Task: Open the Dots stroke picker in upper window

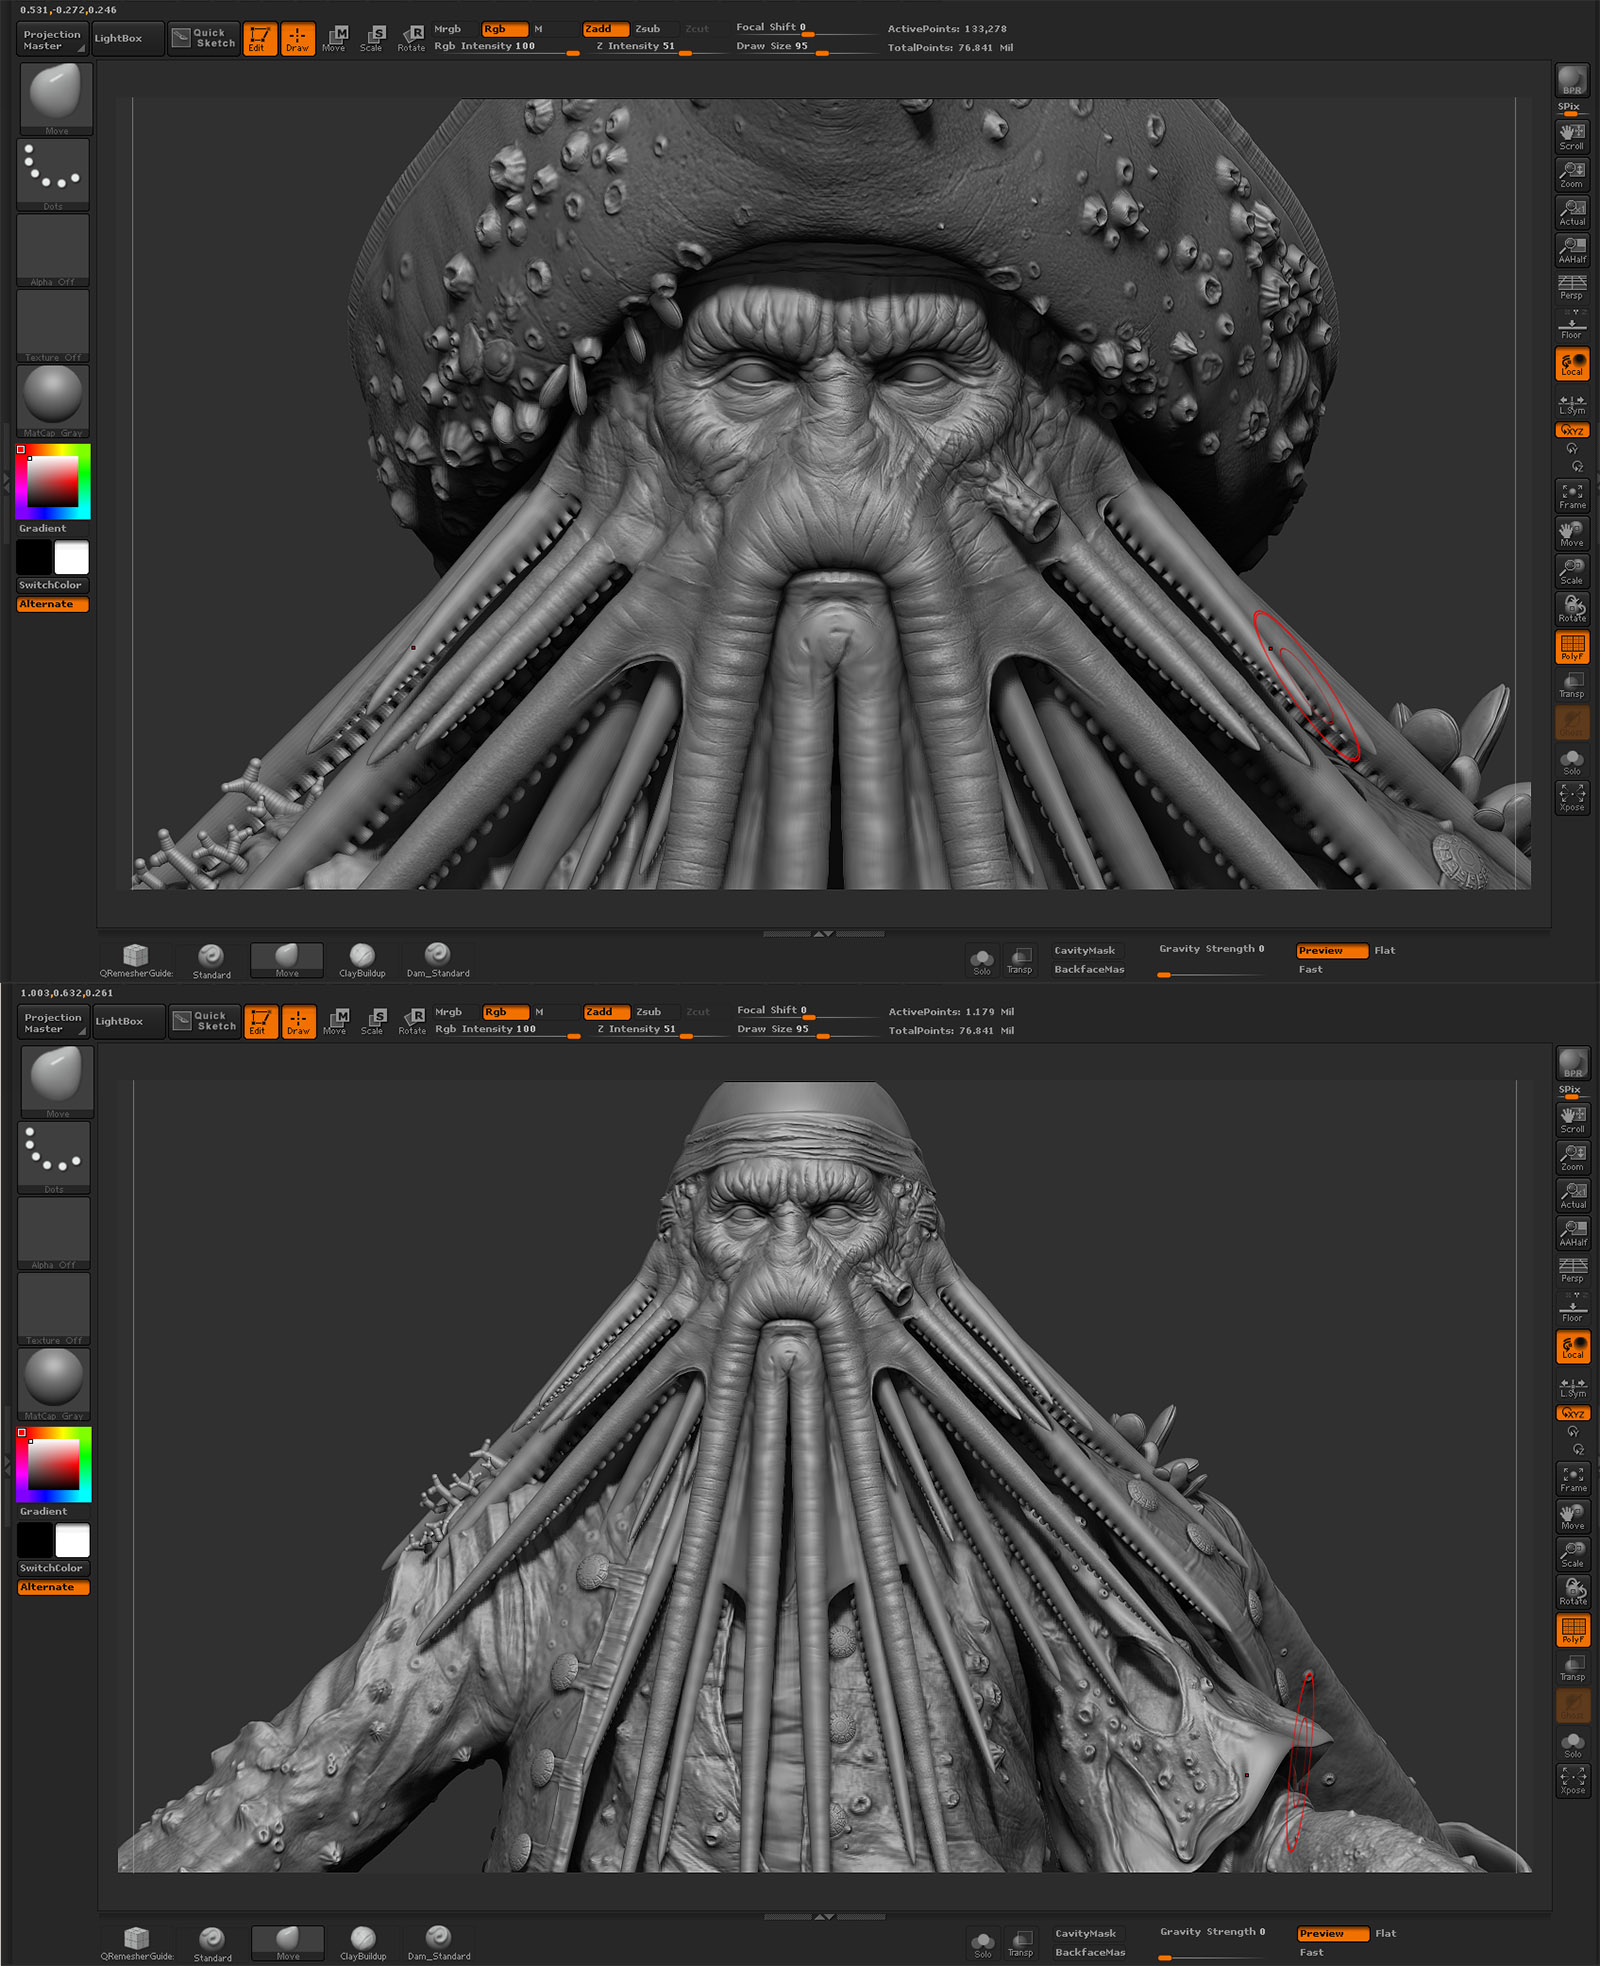Action: 54,175
